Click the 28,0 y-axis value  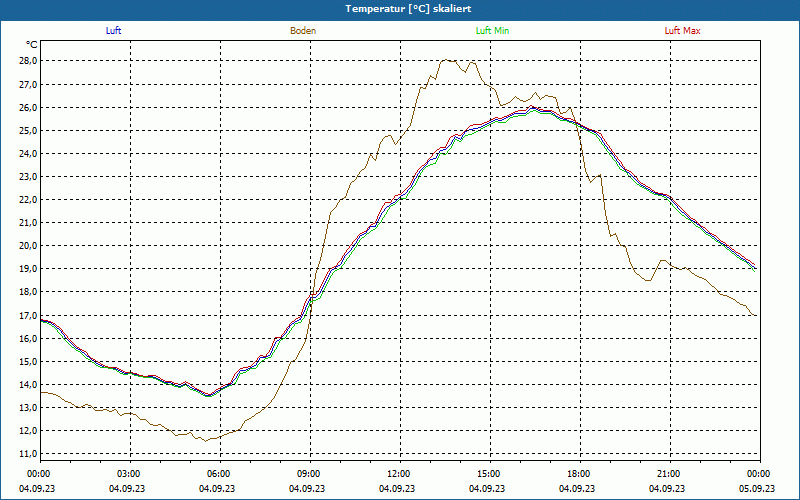pos(29,61)
